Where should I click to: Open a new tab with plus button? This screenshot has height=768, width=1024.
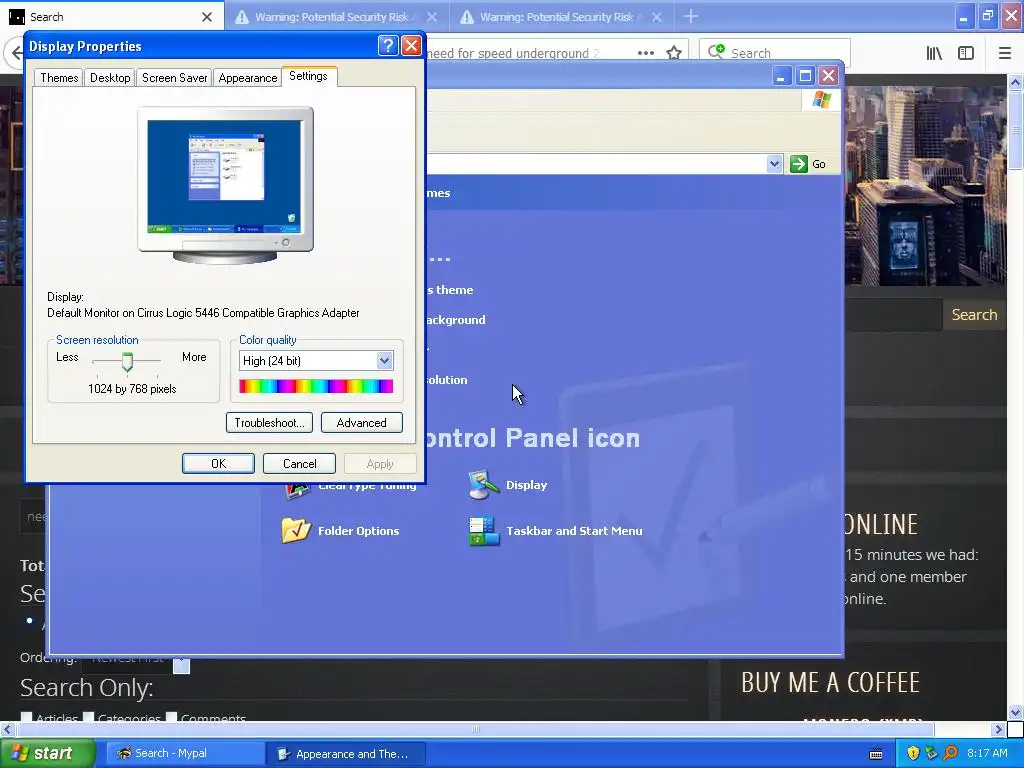690,16
